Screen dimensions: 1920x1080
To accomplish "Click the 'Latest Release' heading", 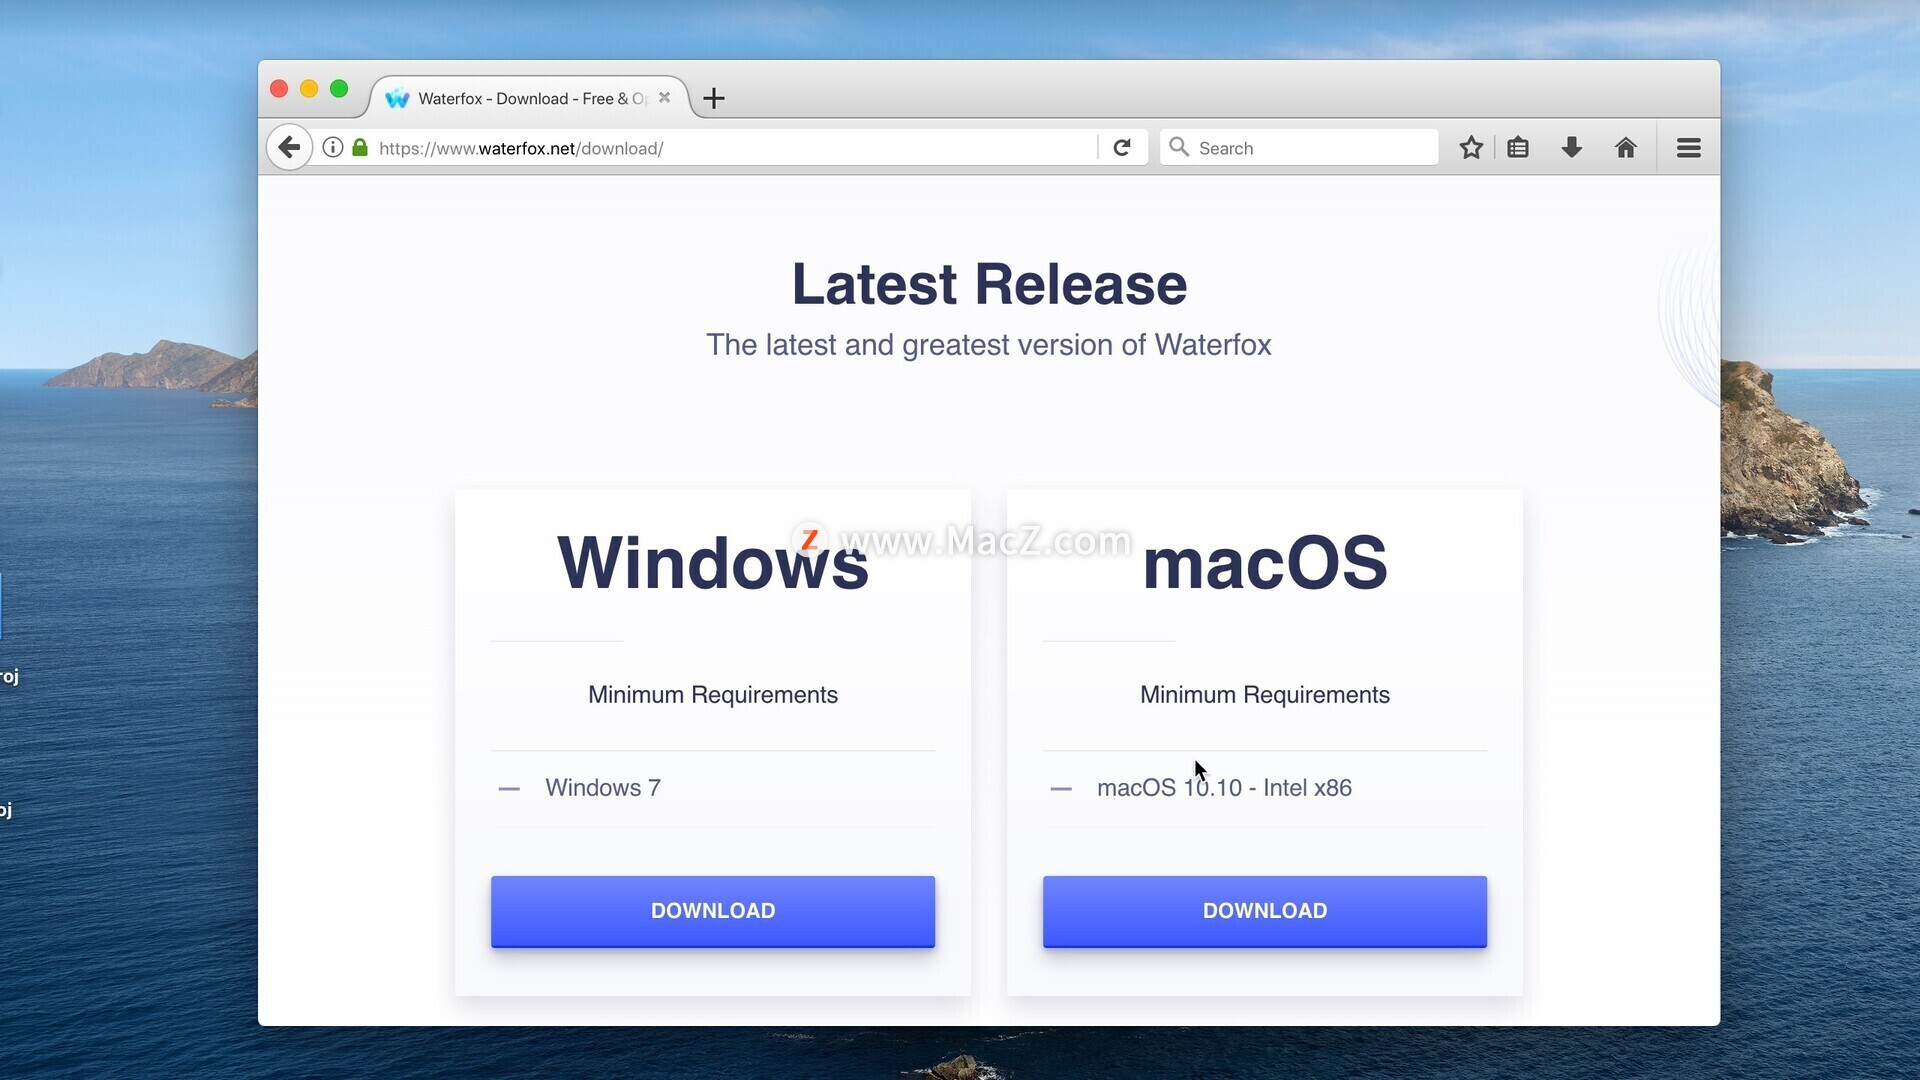I will 989,284.
